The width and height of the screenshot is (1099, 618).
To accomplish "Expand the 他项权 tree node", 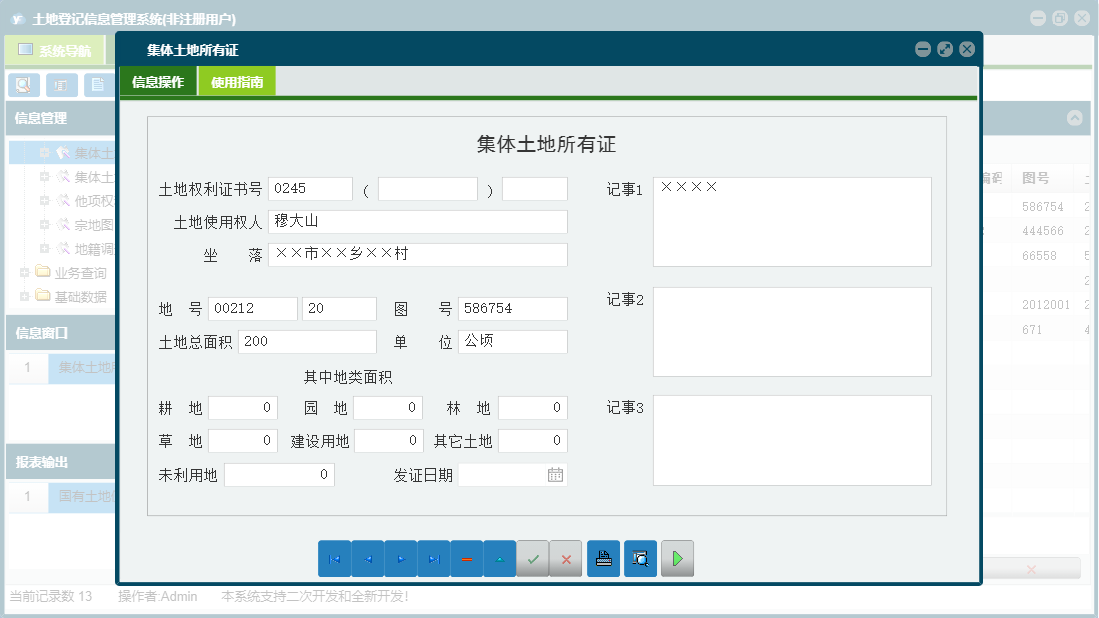I will pos(44,200).
